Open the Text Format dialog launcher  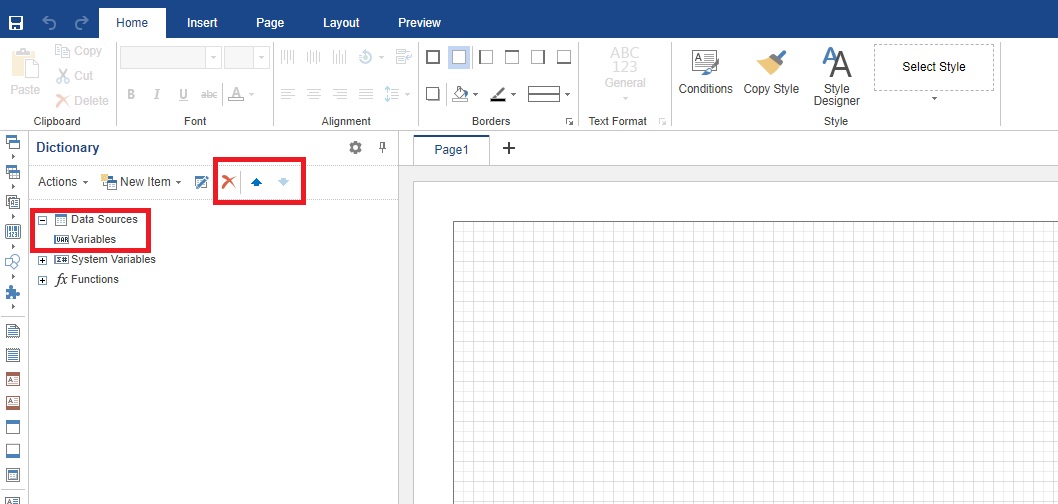tap(662, 121)
